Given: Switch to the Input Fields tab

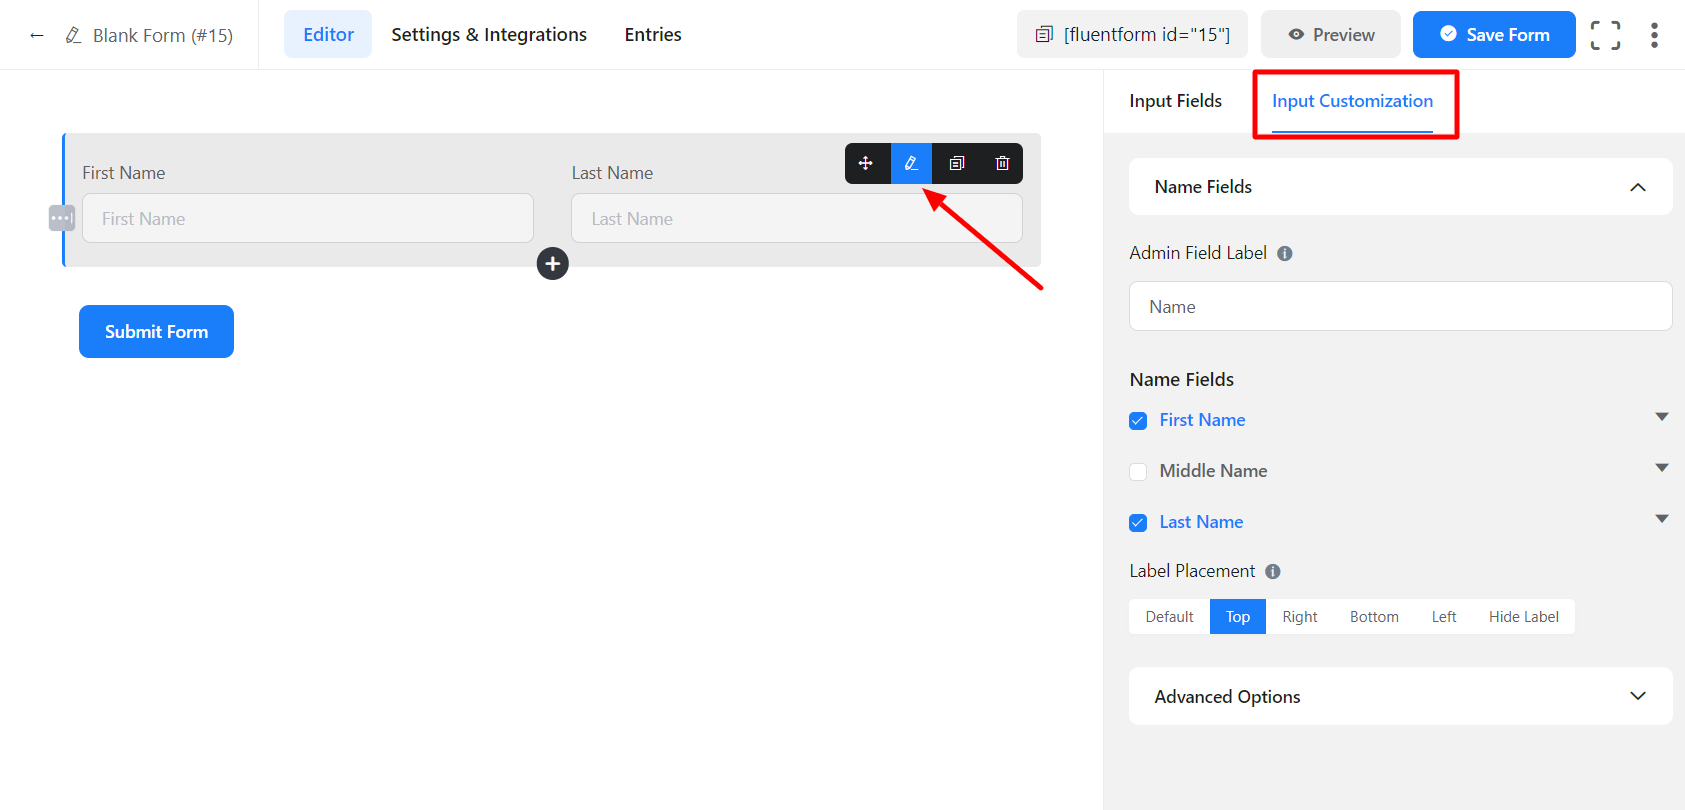Looking at the screenshot, I should [x=1175, y=101].
